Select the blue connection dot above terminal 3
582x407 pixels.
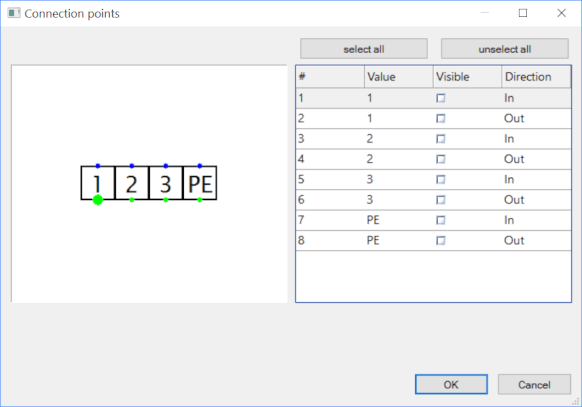[166, 166]
